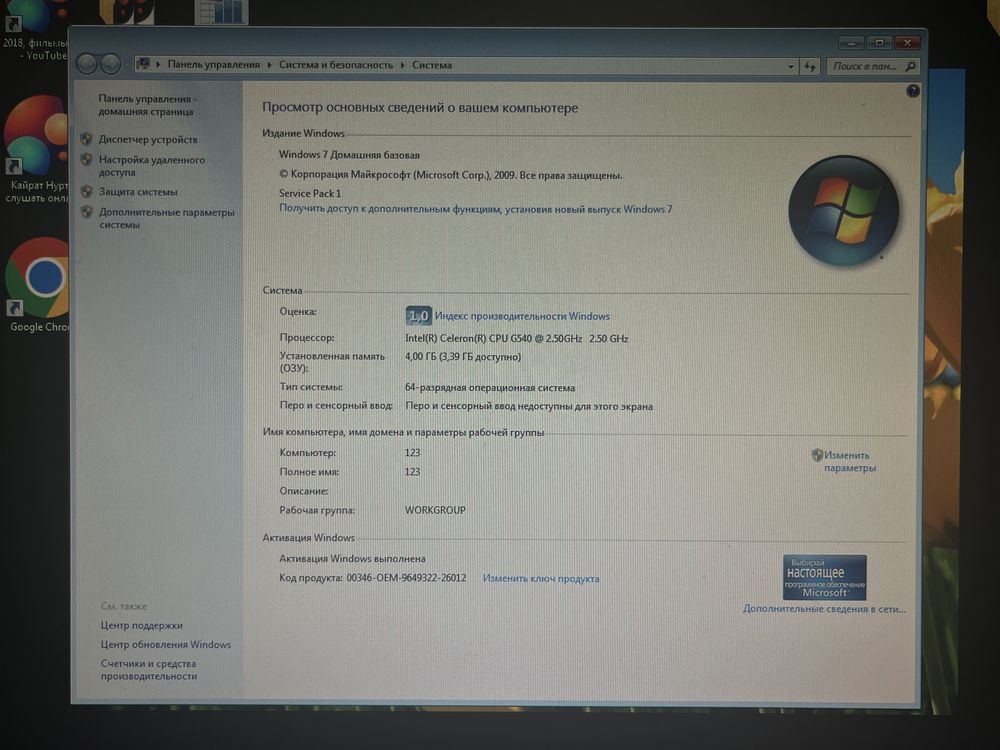1000x750 pixels.
Task: Open Настройка удаленного доступа
Action: pyautogui.click(x=152, y=166)
